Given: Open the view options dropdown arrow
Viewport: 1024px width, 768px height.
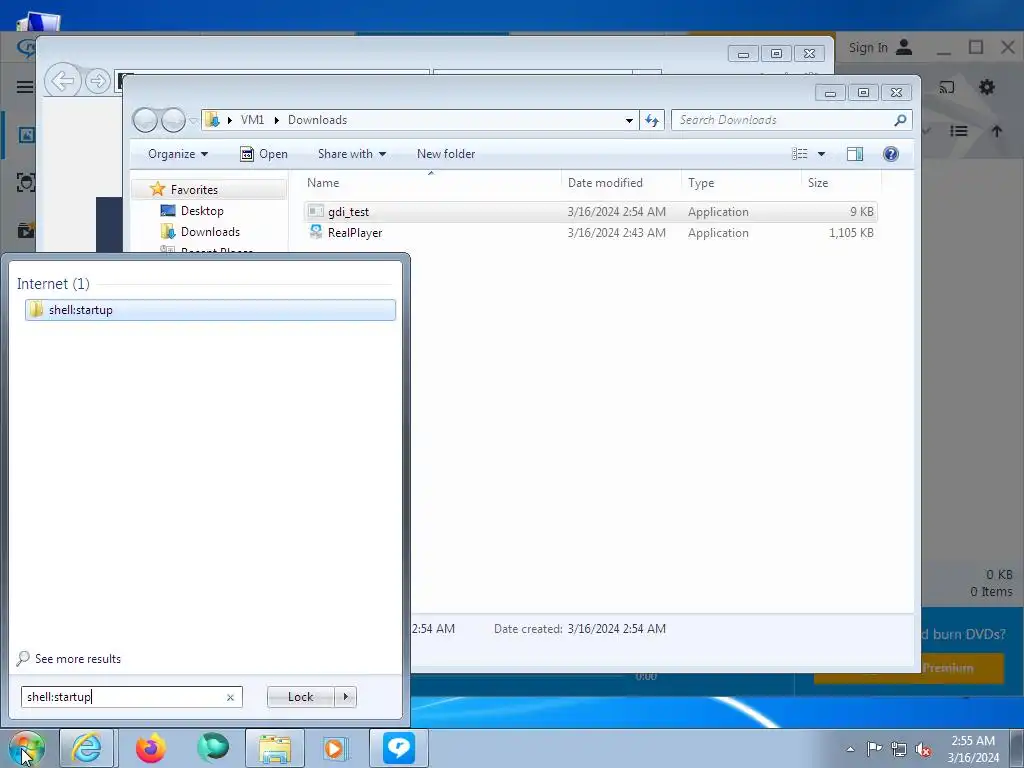Looking at the screenshot, I should click(x=821, y=153).
